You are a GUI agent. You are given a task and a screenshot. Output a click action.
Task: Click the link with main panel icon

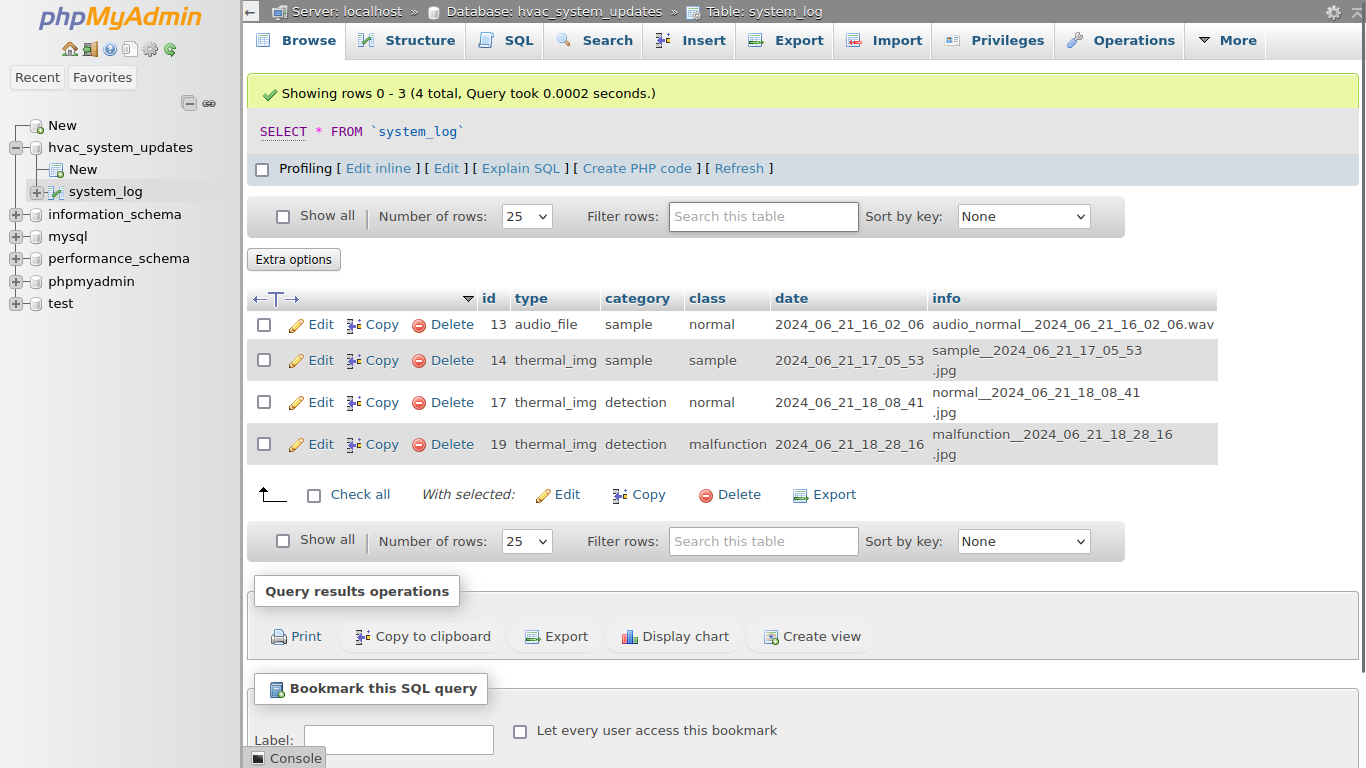209,103
